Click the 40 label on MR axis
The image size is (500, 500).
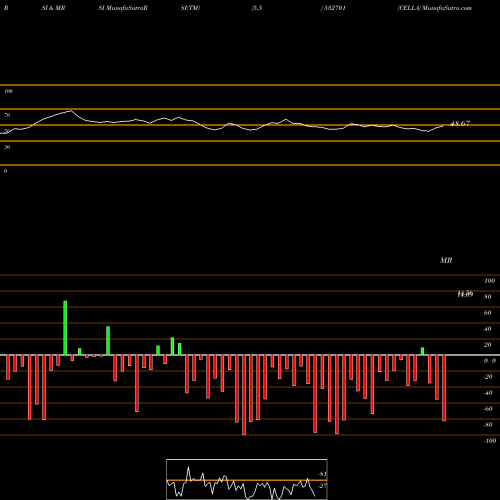(488, 329)
